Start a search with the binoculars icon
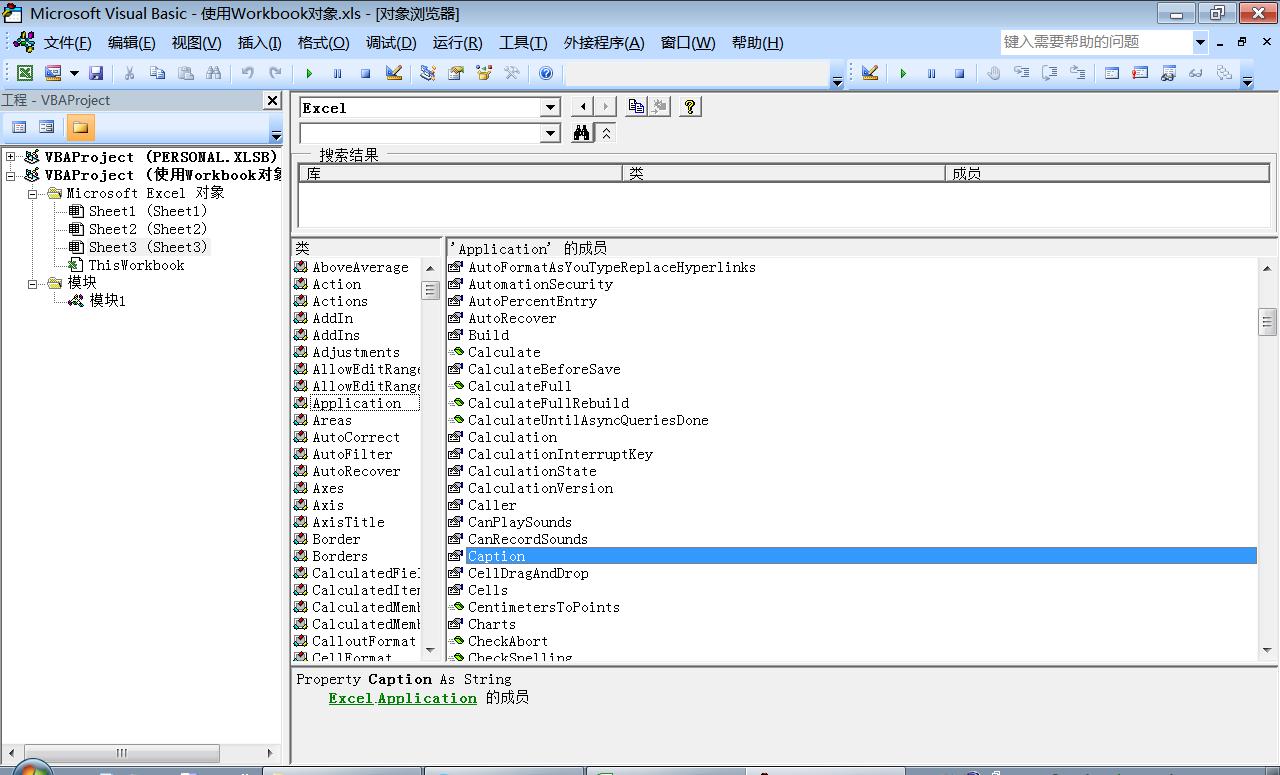 583,131
